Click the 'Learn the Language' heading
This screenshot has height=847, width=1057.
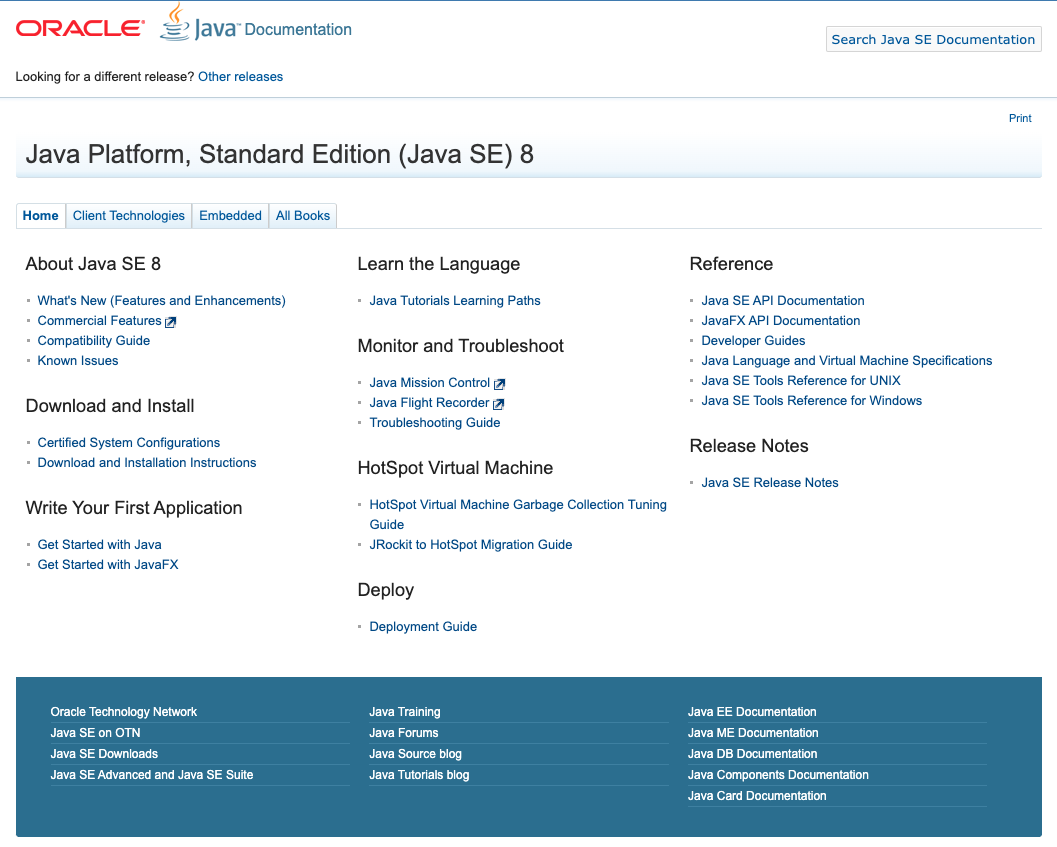point(439,264)
